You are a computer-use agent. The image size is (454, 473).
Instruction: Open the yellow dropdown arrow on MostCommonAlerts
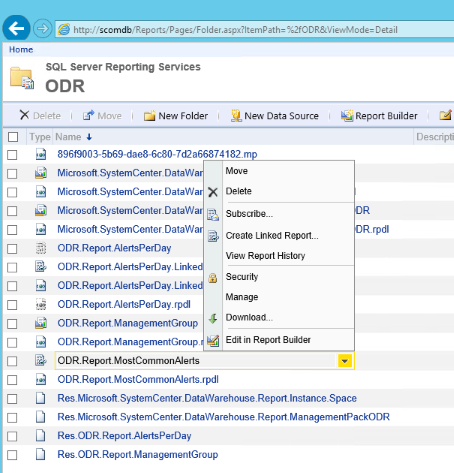(x=345, y=361)
